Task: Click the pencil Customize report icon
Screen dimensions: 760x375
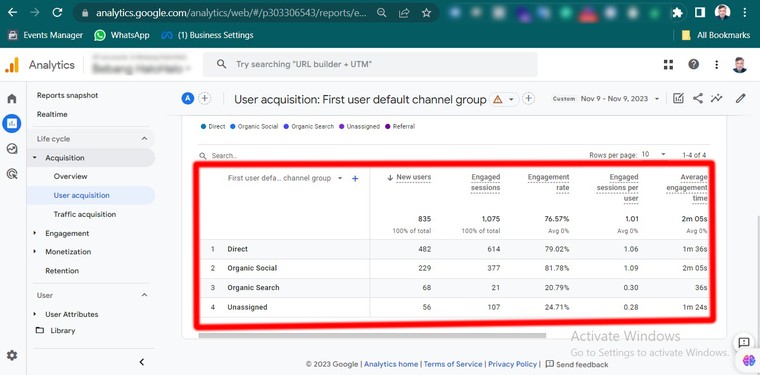Action: click(740, 98)
